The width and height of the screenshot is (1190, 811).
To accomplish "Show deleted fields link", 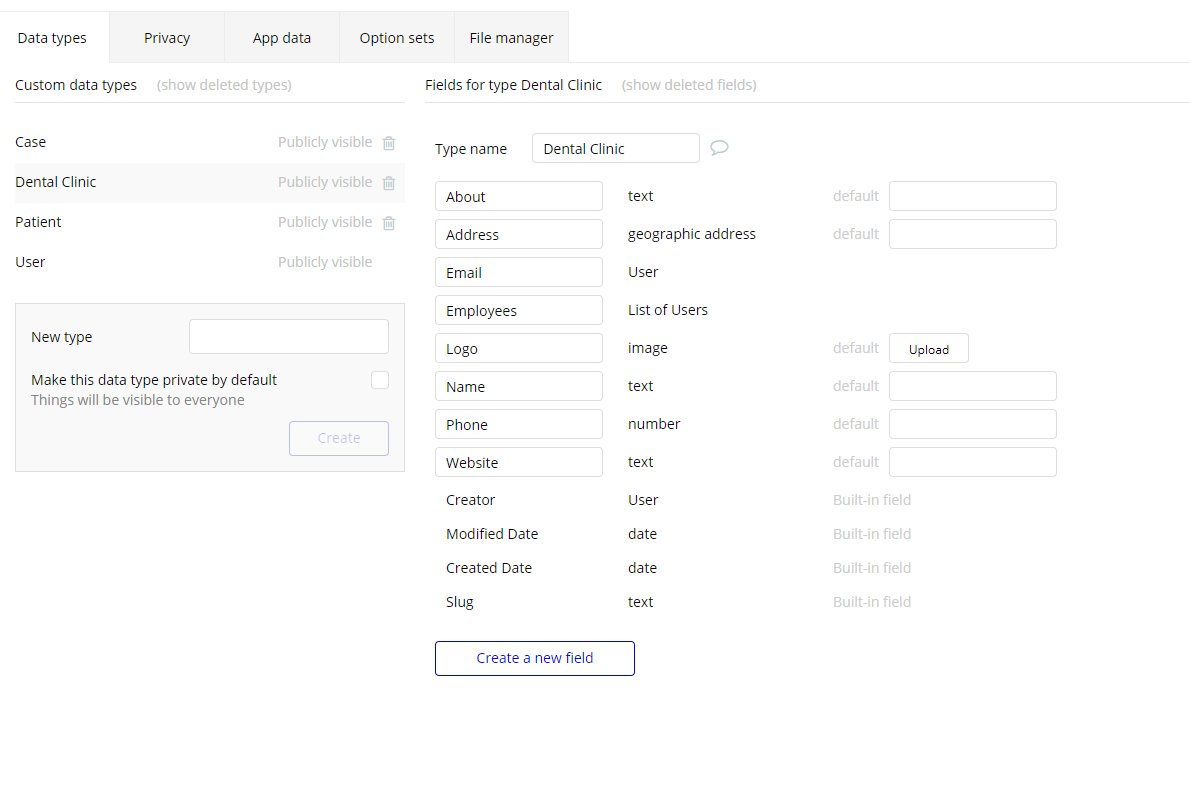I will tap(689, 85).
